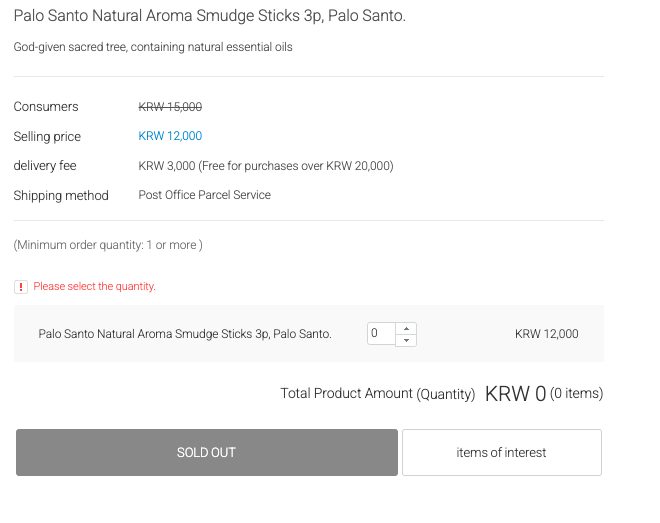The image size is (660, 523).
Task: Click the SOLD OUT button
Action: pyautogui.click(x=207, y=452)
